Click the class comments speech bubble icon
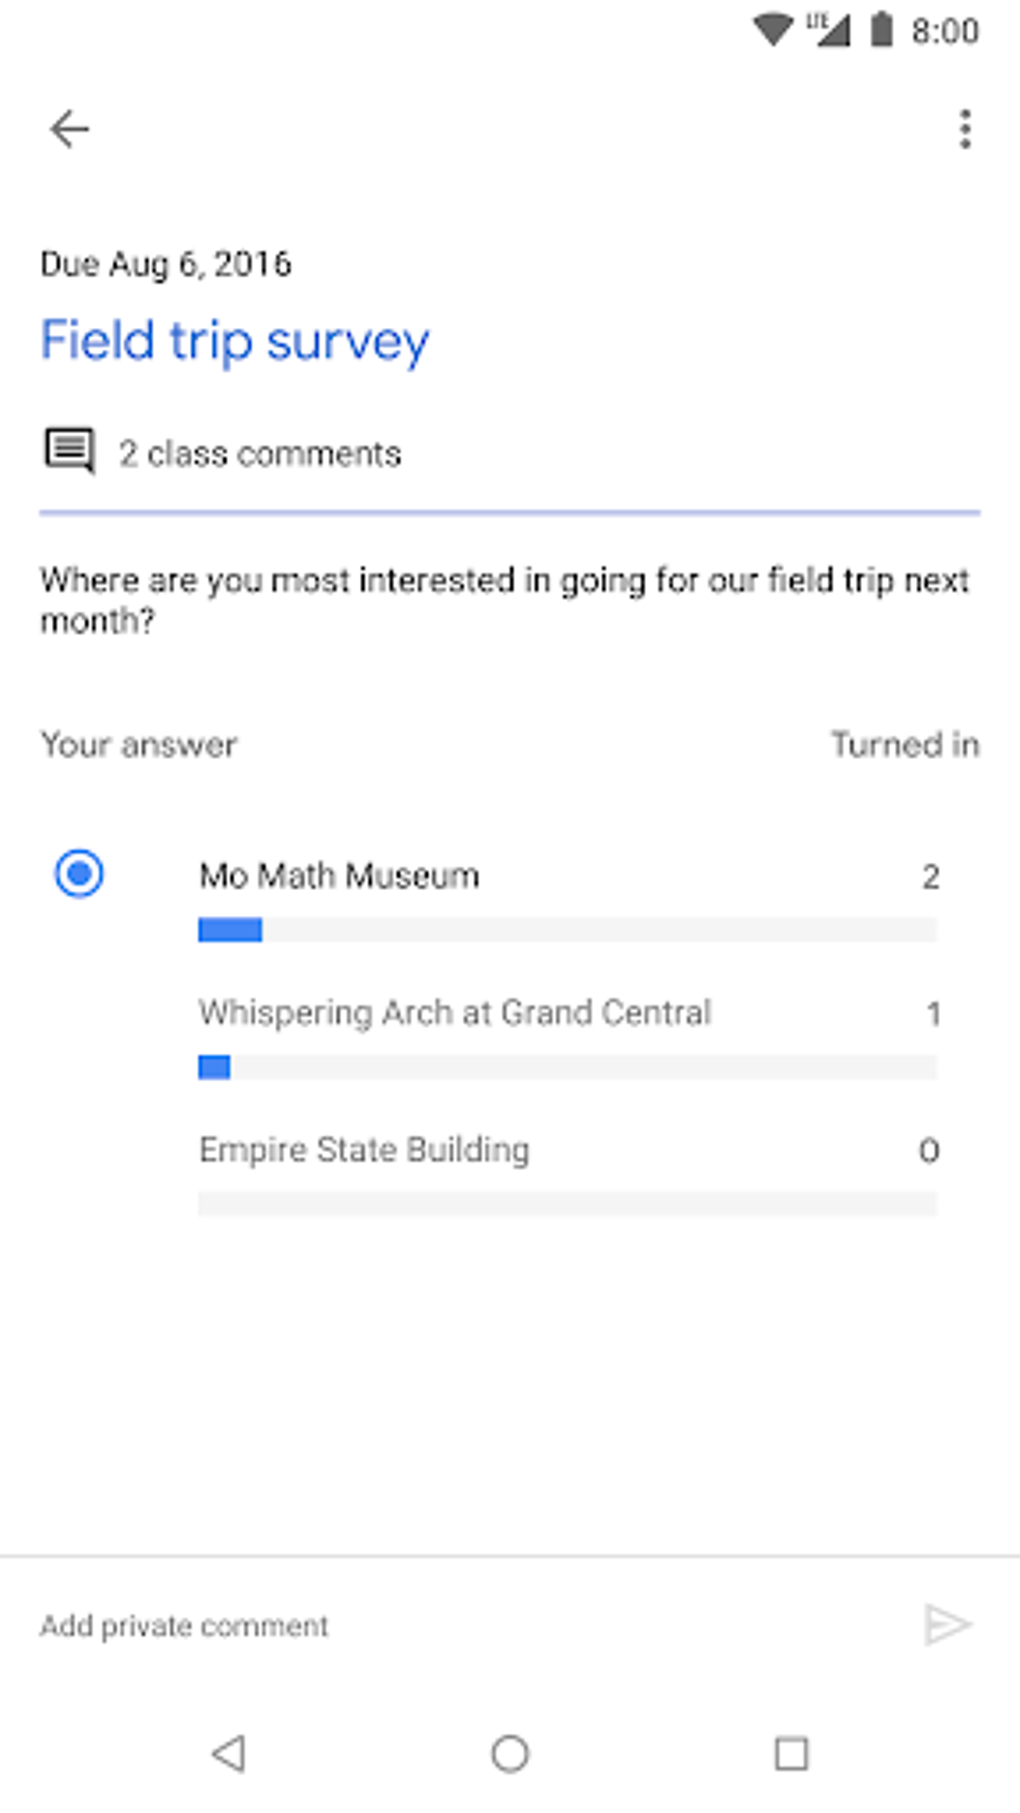This screenshot has width=1020, height=1813. coord(69,451)
